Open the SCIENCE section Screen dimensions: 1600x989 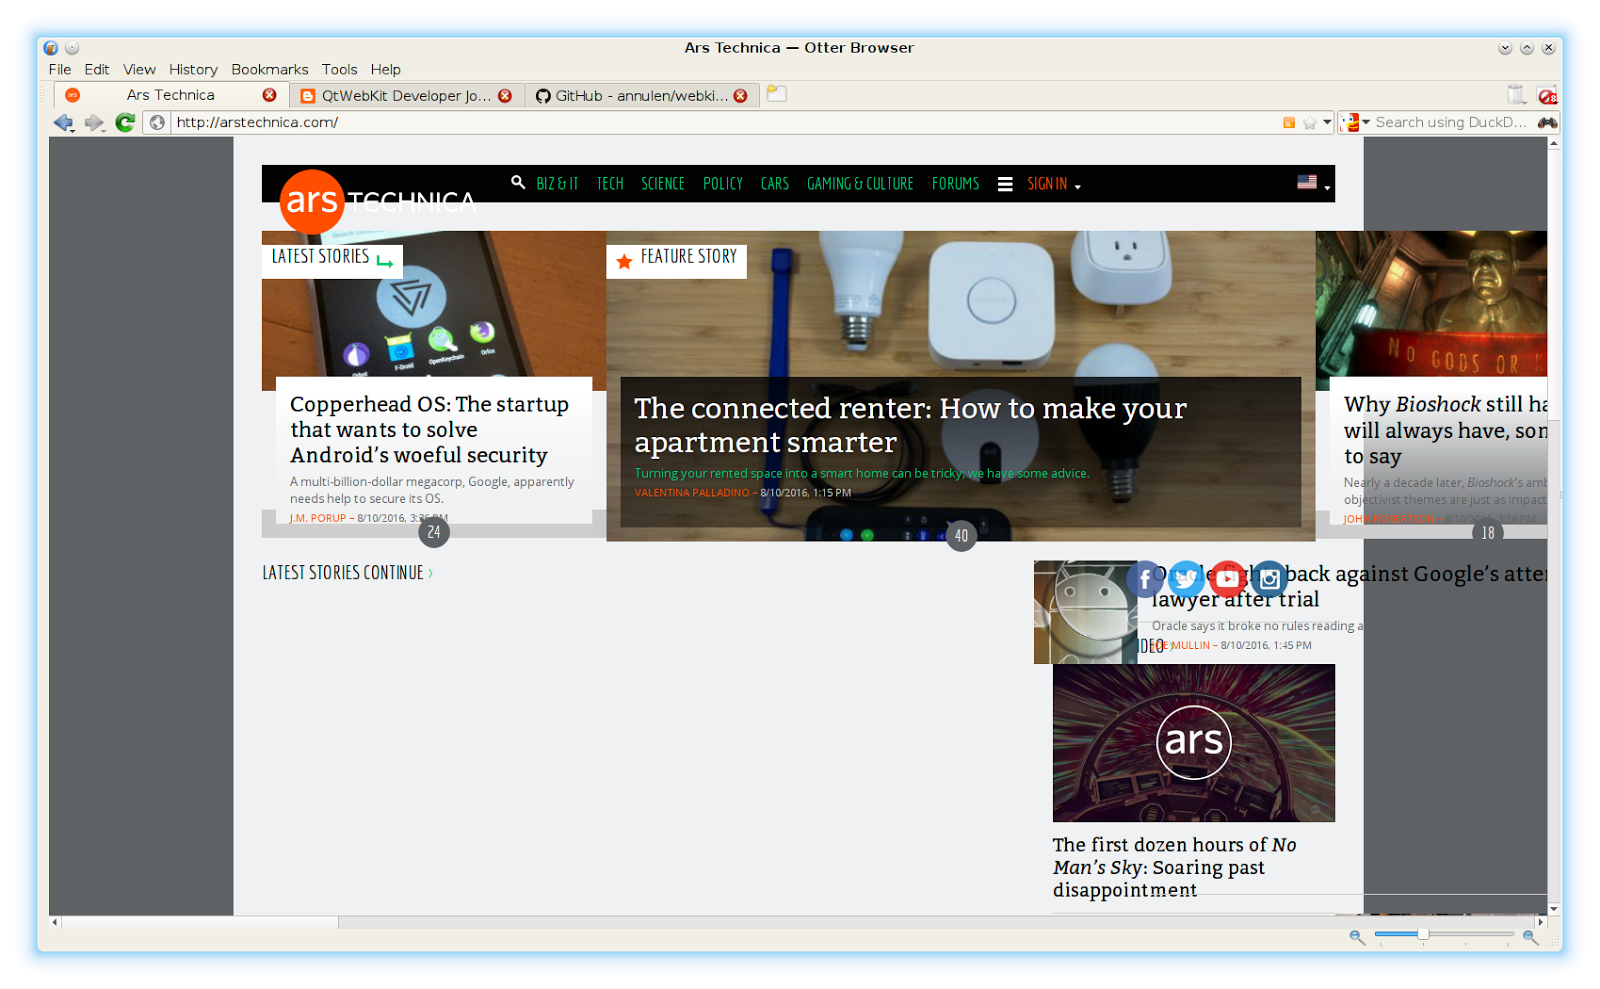coord(663,184)
